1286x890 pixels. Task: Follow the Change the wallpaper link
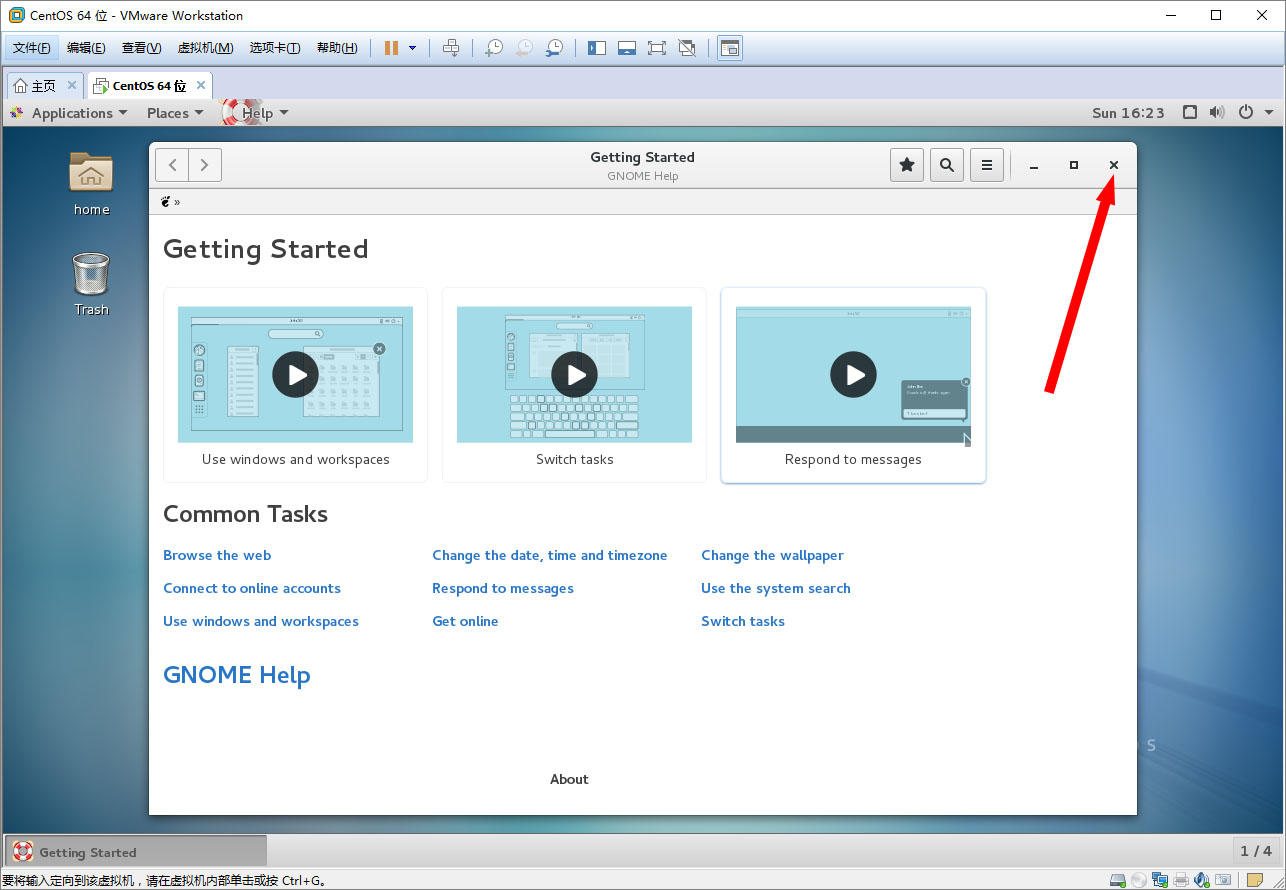772,555
